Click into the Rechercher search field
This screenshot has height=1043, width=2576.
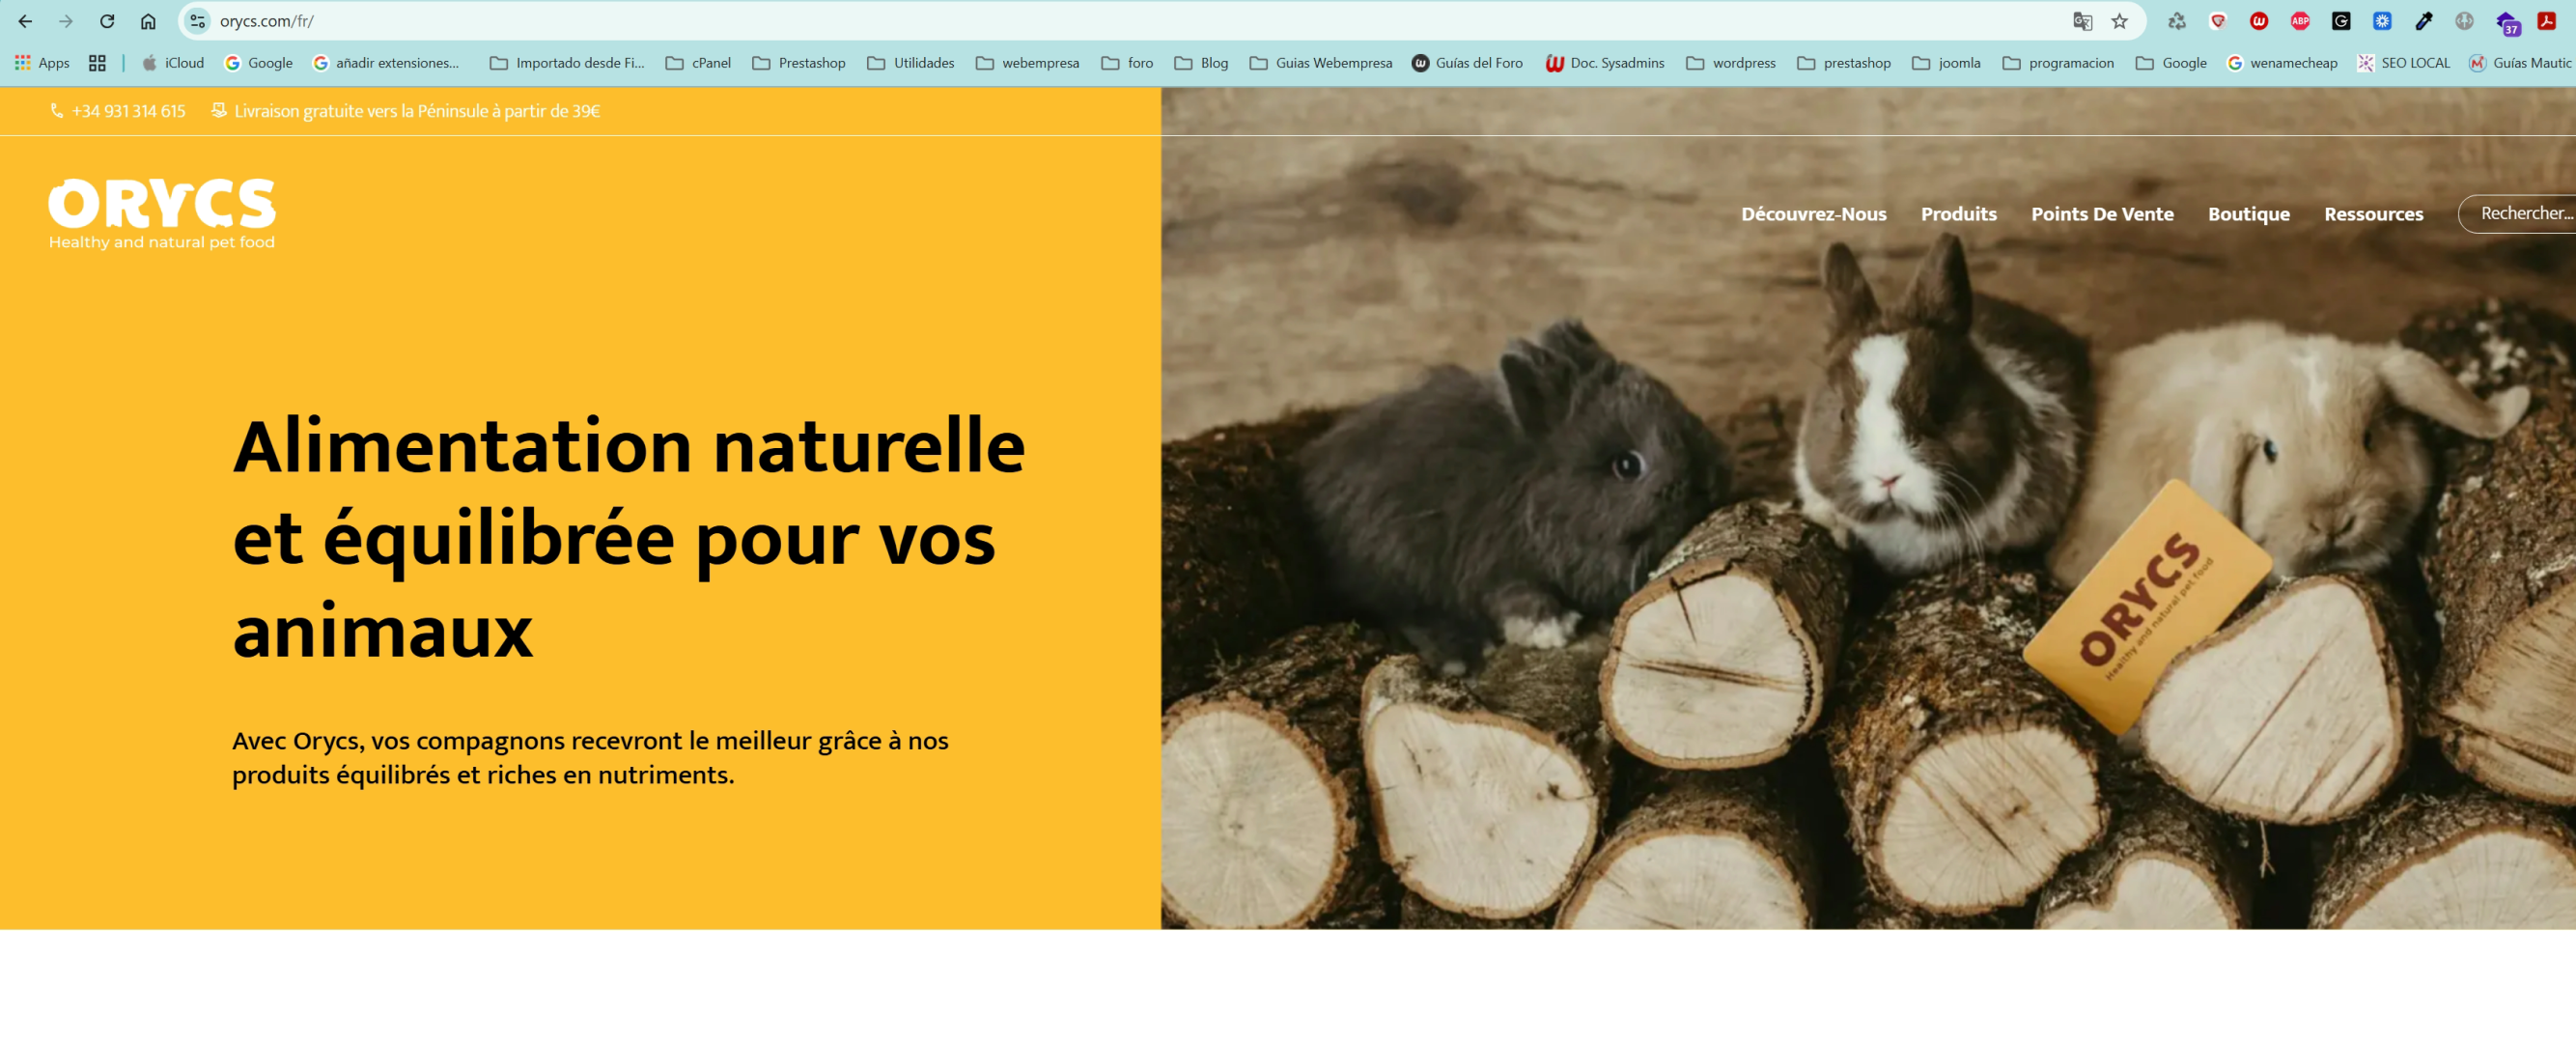tap(2520, 214)
